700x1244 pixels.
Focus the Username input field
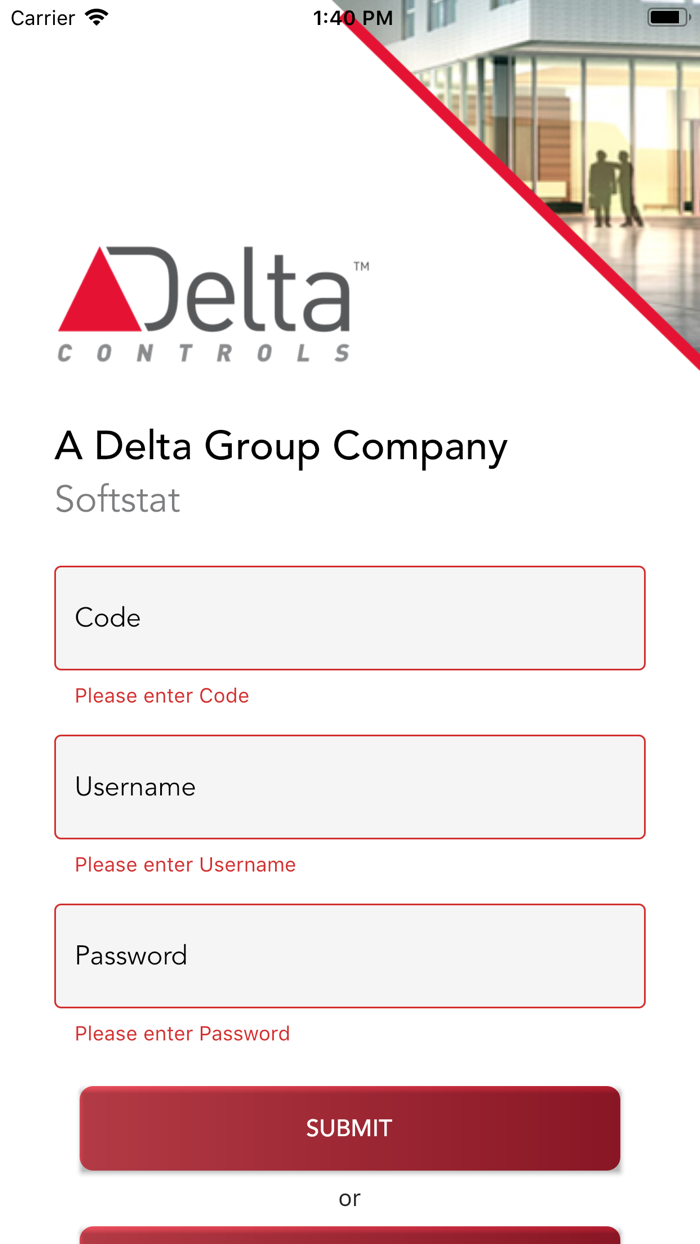[350, 787]
